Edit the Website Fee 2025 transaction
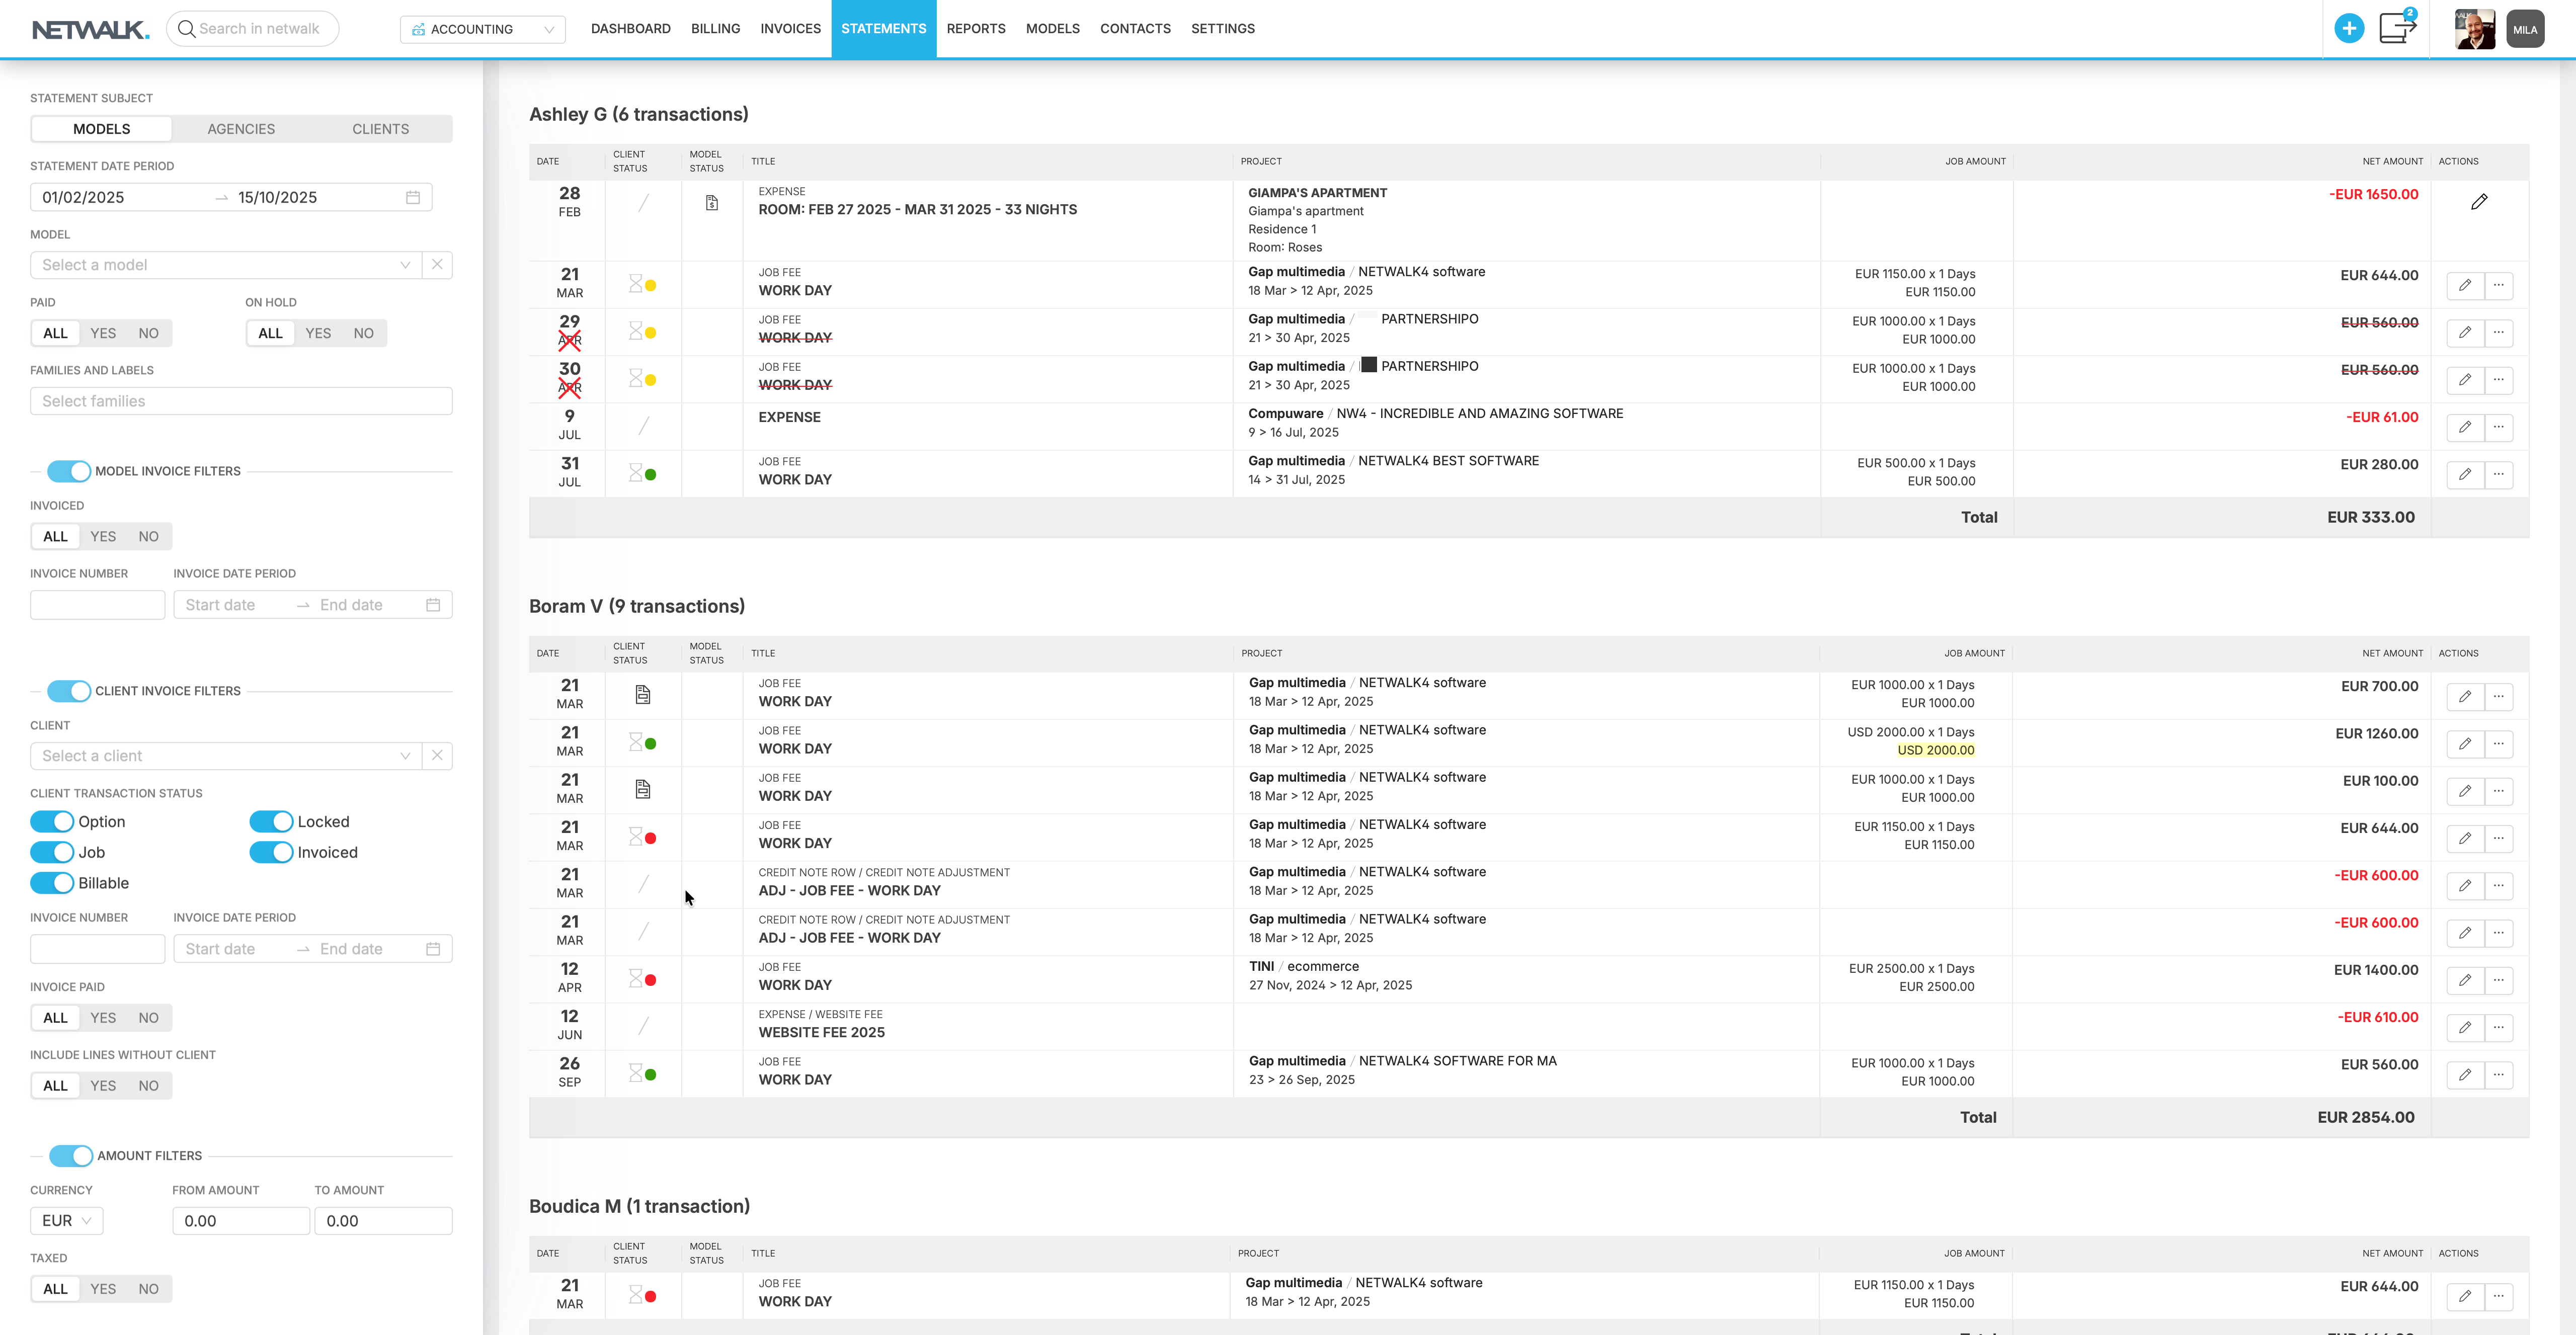2576x1335 pixels. (2465, 1027)
